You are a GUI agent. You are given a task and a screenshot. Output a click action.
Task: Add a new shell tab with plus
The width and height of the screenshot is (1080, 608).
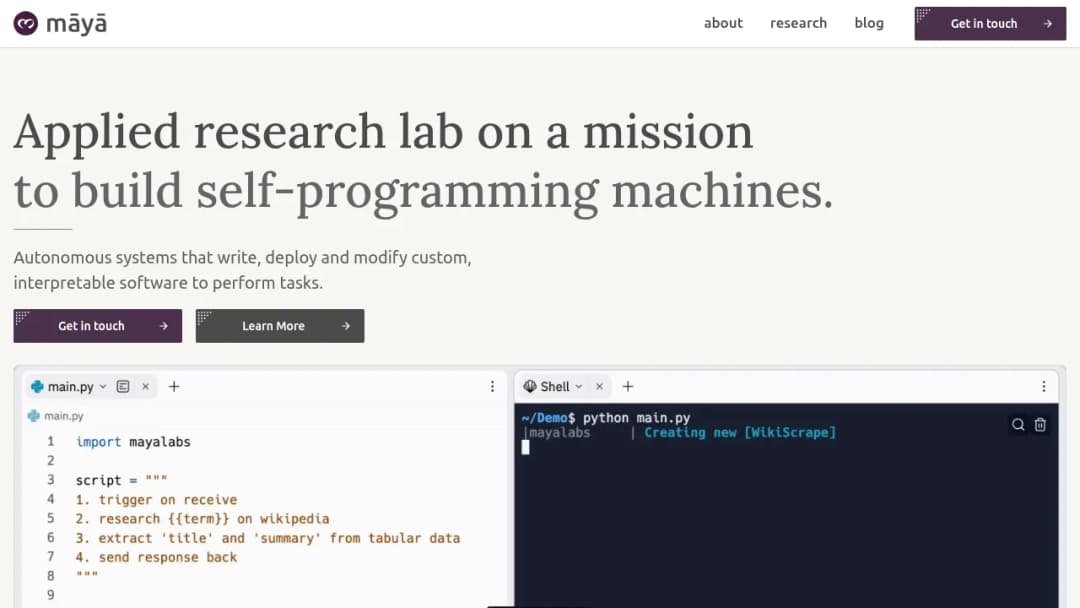coord(627,386)
